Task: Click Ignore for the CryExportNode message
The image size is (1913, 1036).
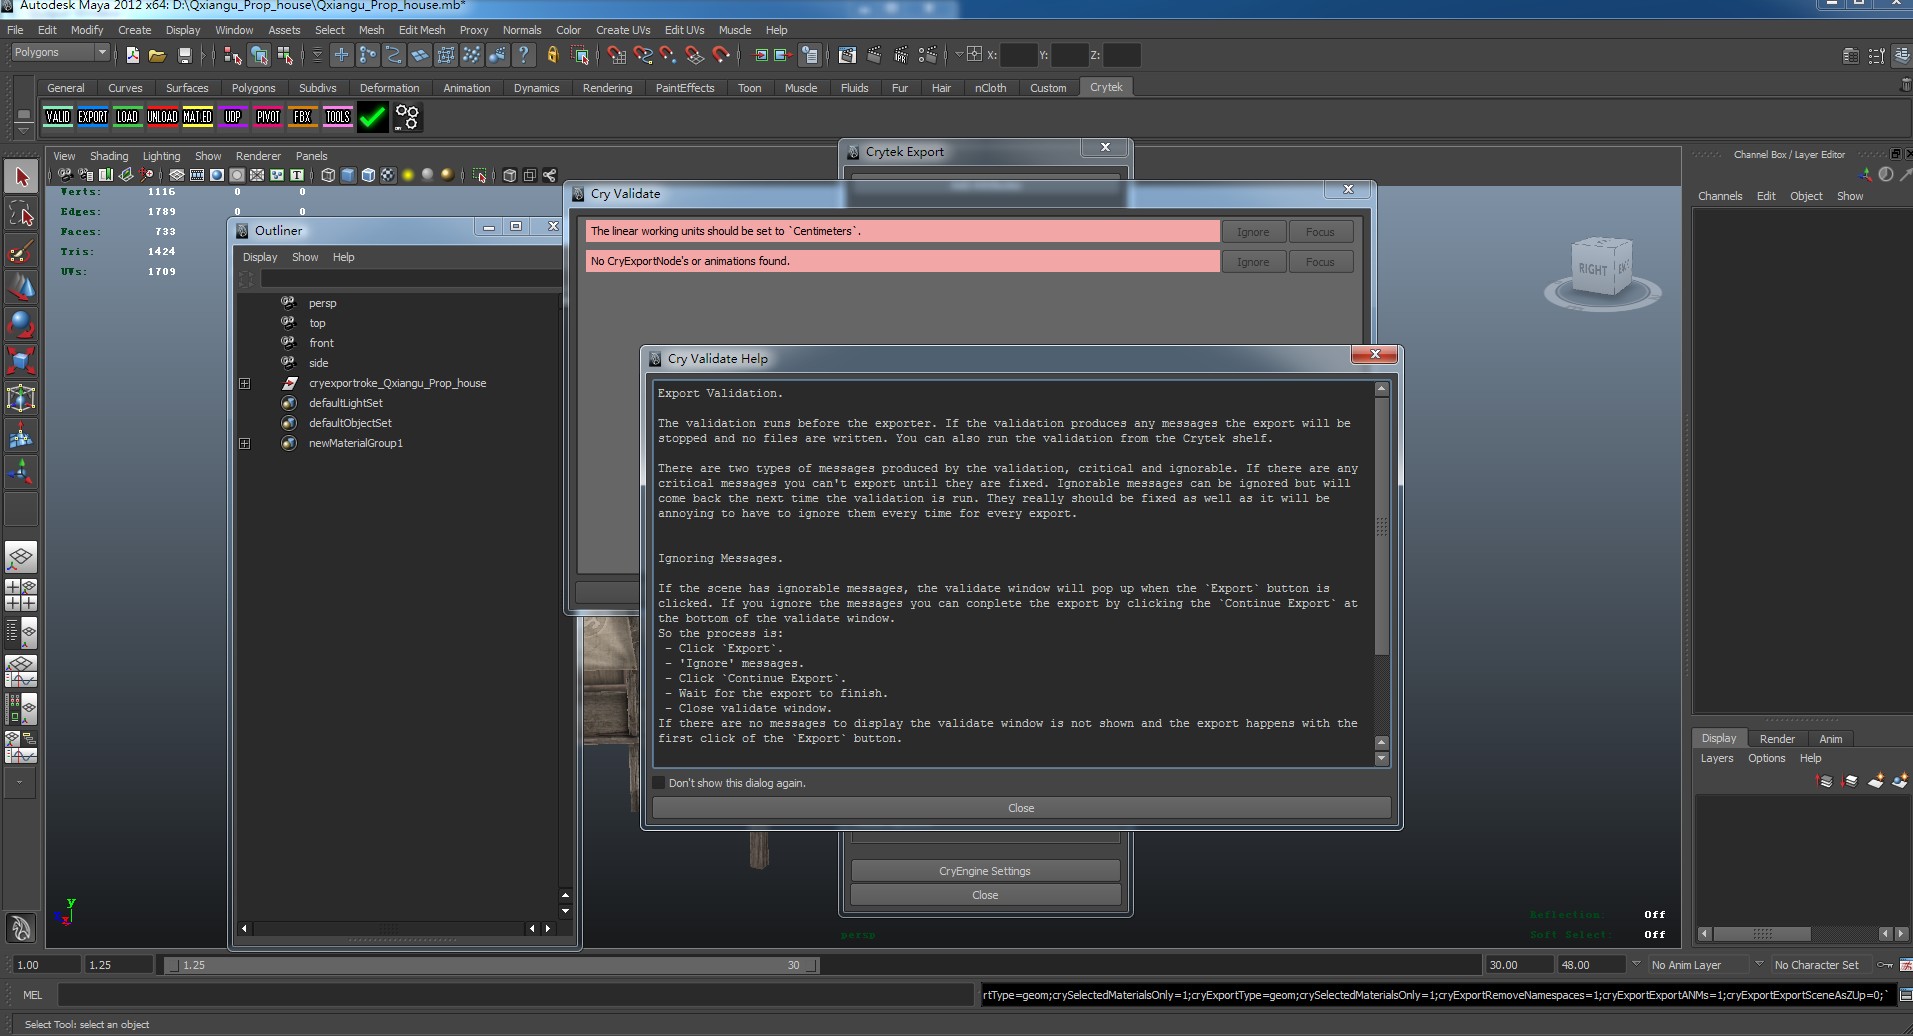Action: point(1253,262)
